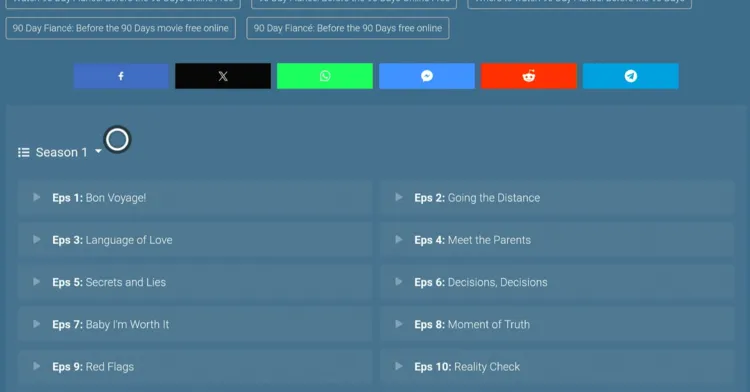Open episode 2 'Going the Distance'
The height and width of the screenshot is (392, 750).
(x=557, y=198)
